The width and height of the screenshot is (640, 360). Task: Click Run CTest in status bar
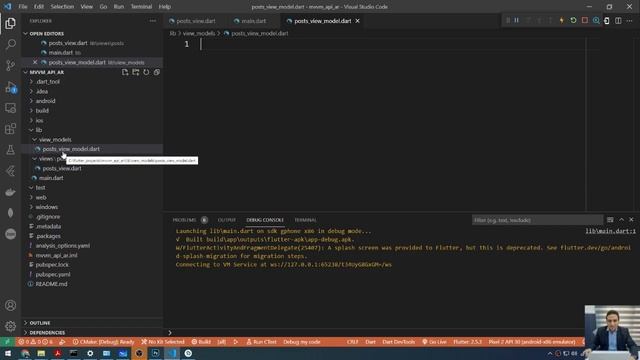261,342
